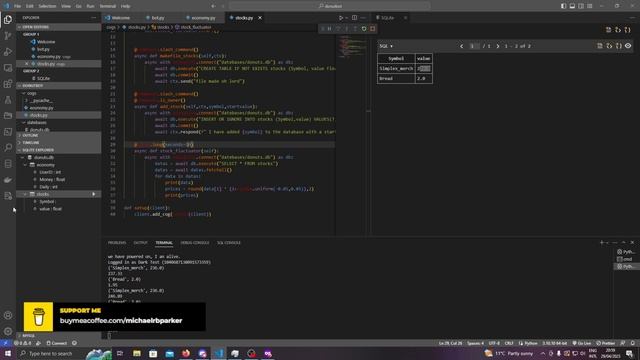Collapse the SQLite Explorer section
This screenshot has height=360, width=640.
58,150
